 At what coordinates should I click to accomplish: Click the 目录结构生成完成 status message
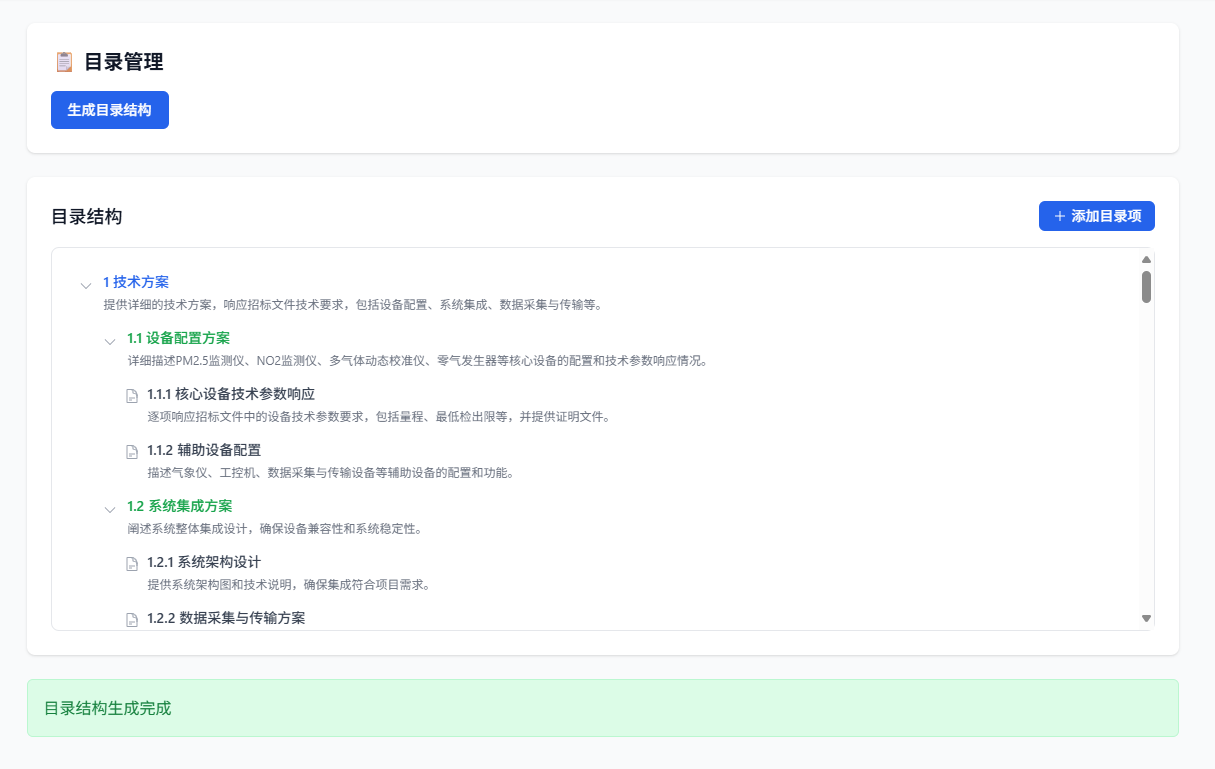(x=603, y=708)
